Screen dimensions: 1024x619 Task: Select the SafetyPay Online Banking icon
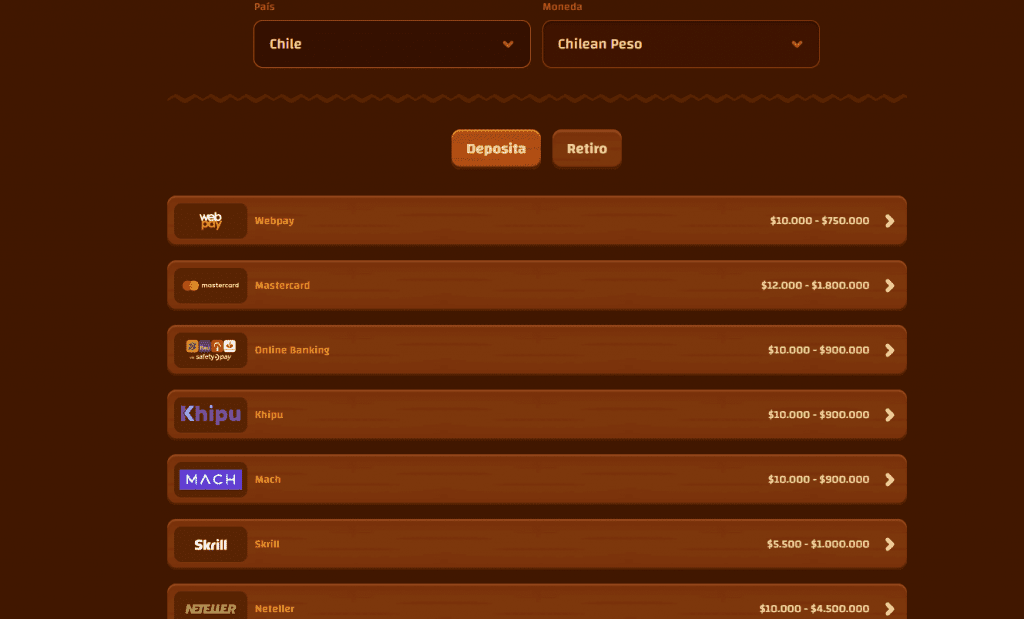(210, 350)
